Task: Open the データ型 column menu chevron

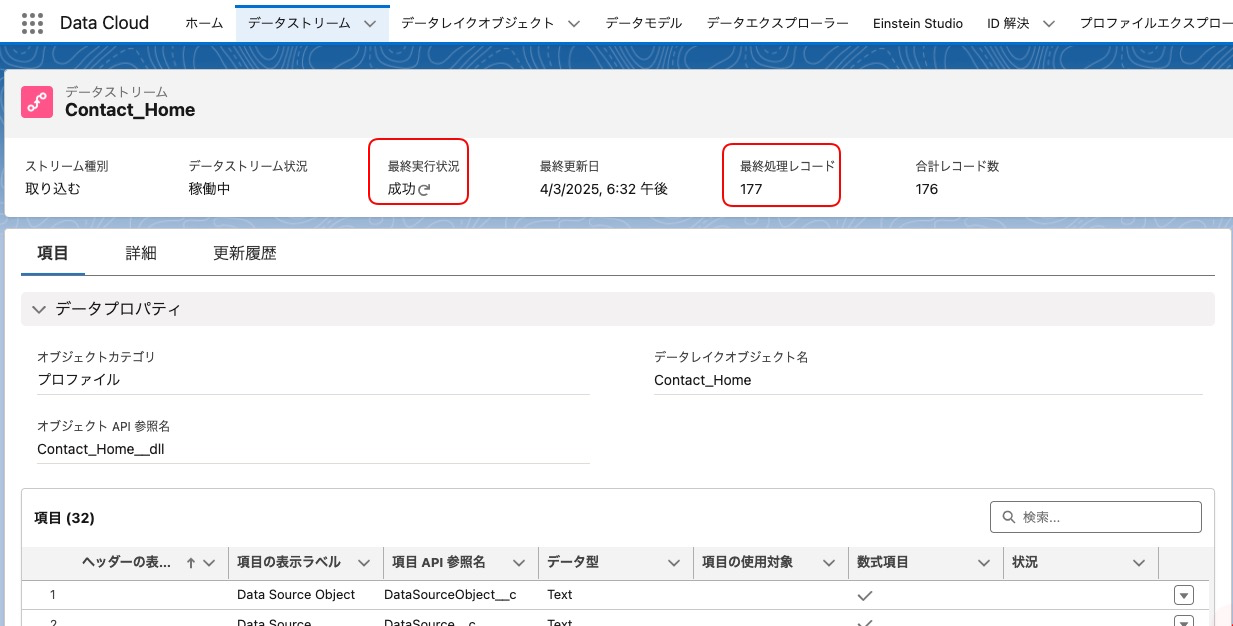Action: (x=675, y=563)
